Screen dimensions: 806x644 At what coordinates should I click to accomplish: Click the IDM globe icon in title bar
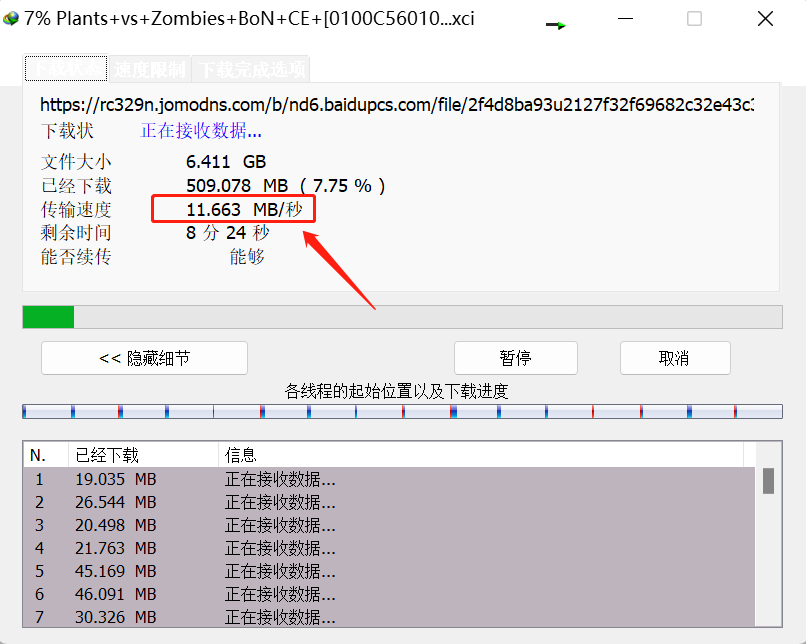11,19
